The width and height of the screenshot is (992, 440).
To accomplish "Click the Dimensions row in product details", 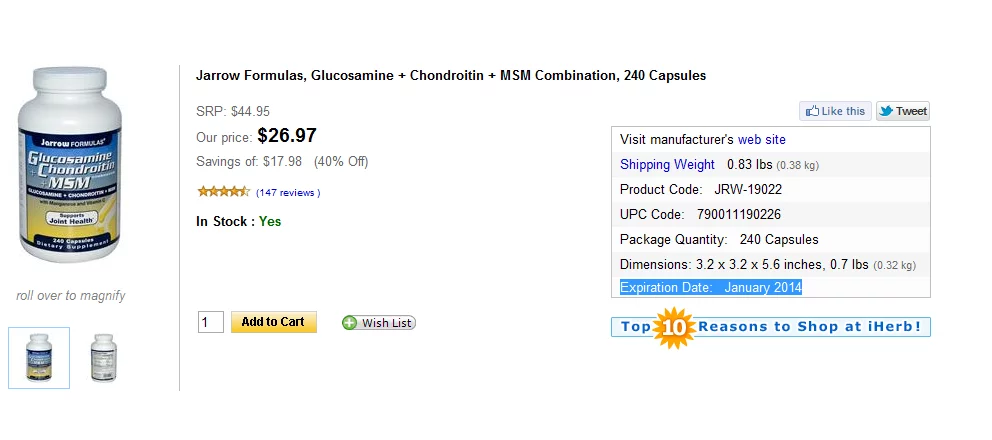I will pos(767,265).
